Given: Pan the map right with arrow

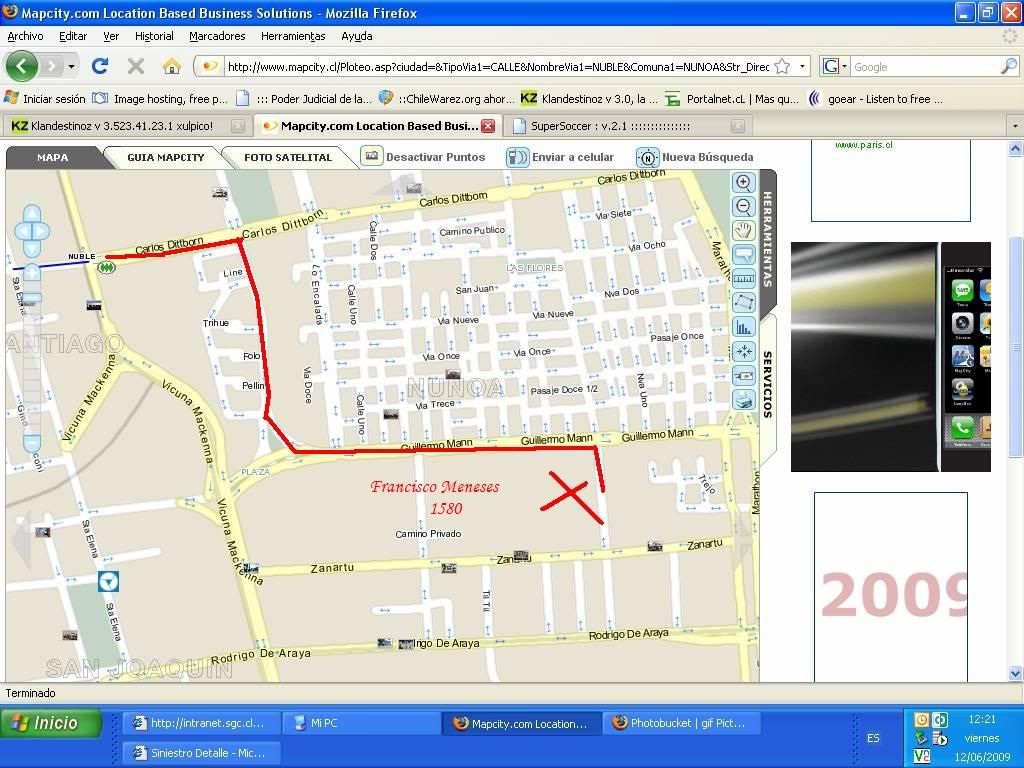Looking at the screenshot, I should [42, 231].
